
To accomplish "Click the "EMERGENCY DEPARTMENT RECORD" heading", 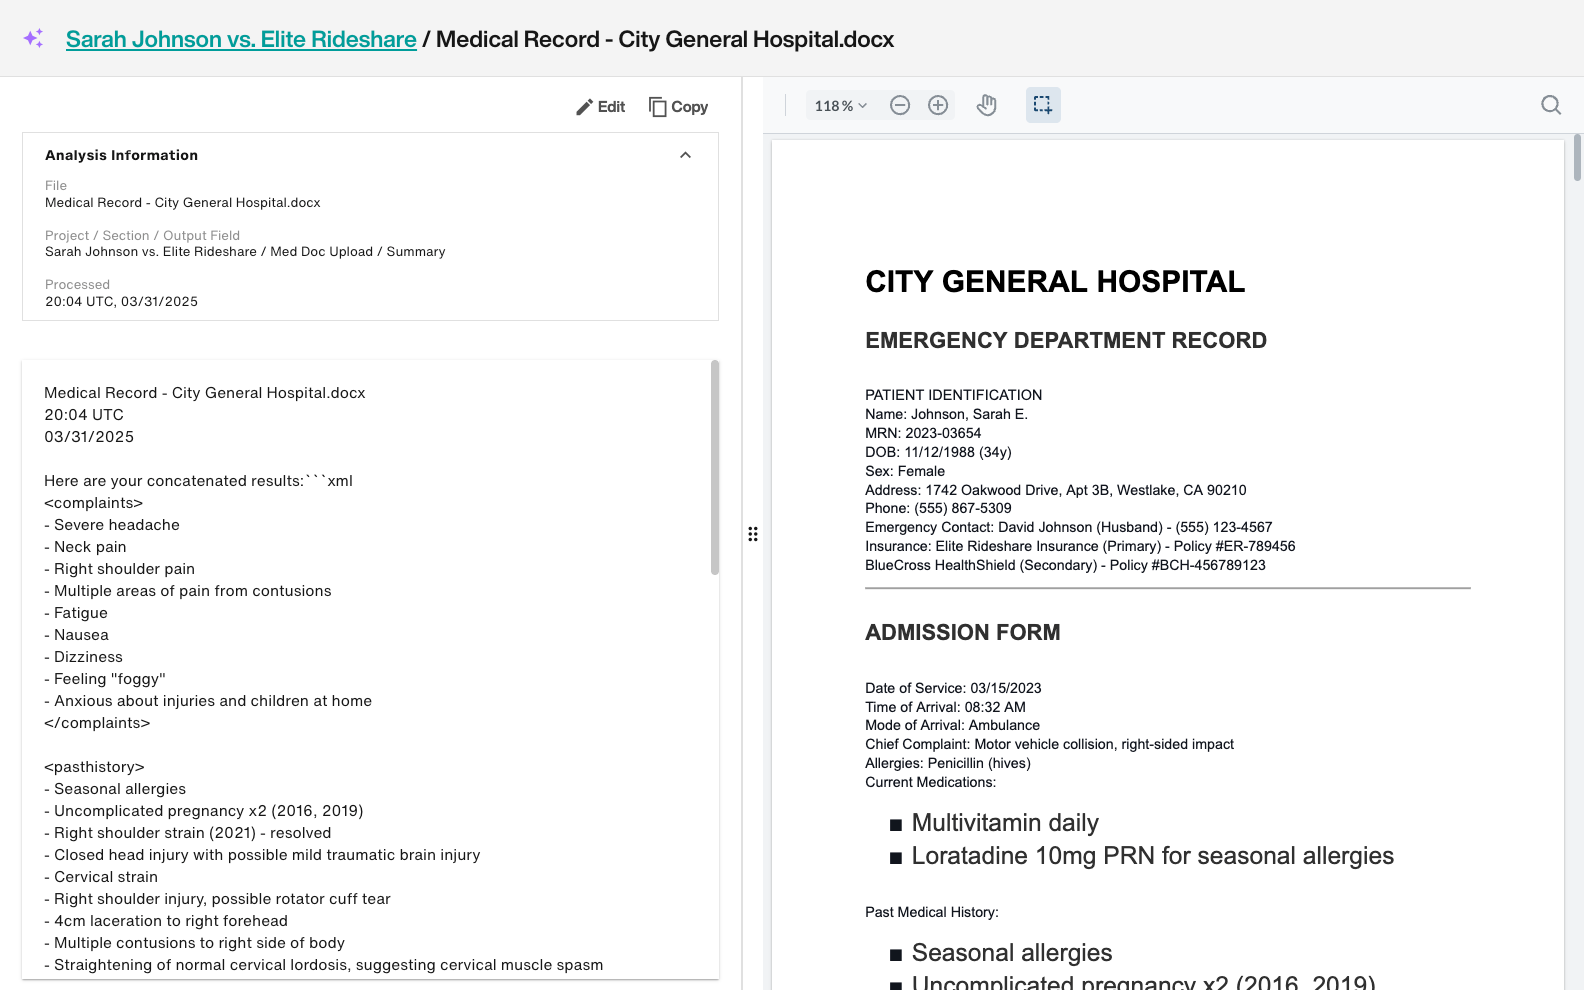I will coord(1066,340).
